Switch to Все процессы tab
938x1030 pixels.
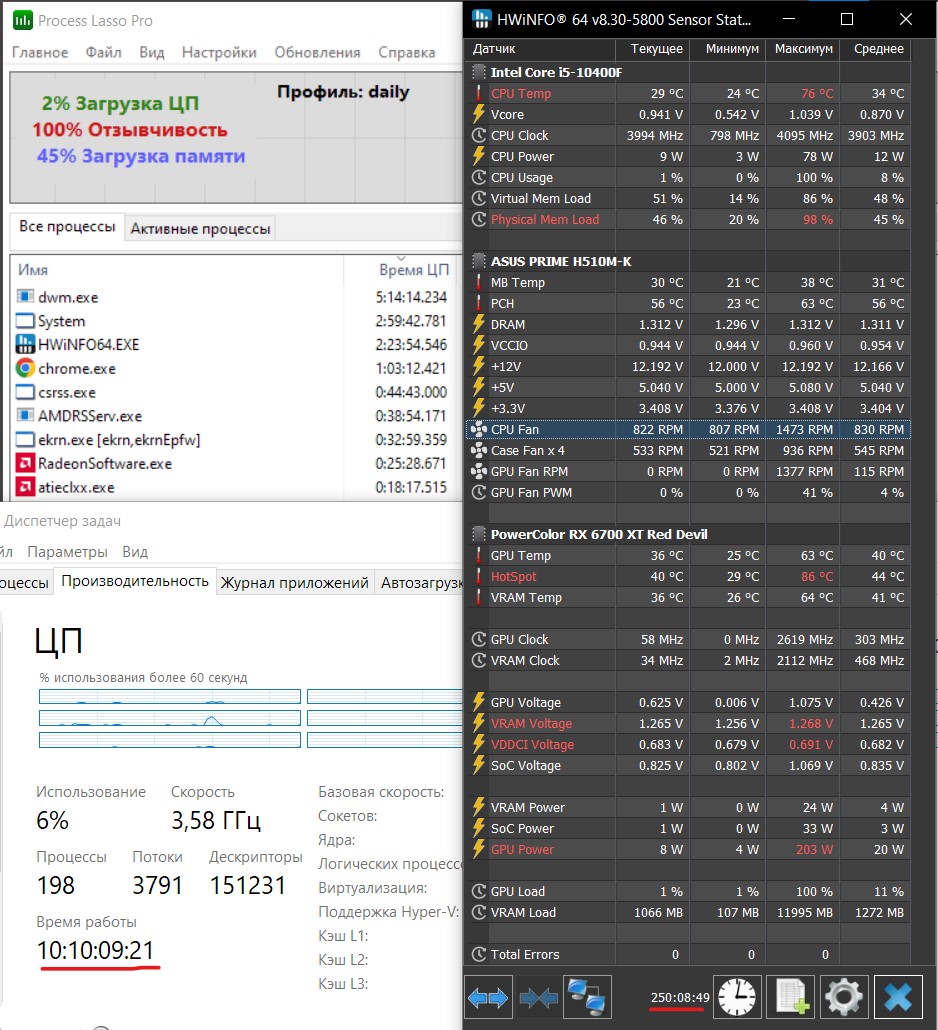tap(67, 227)
